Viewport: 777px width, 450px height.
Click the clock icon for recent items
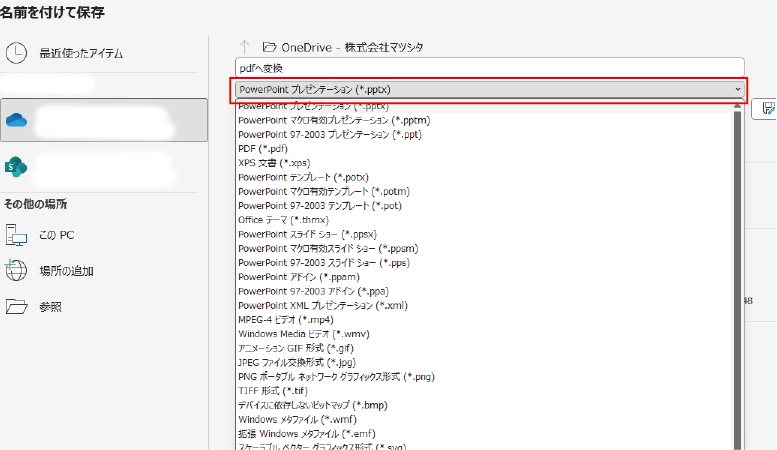(x=16, y=53)
